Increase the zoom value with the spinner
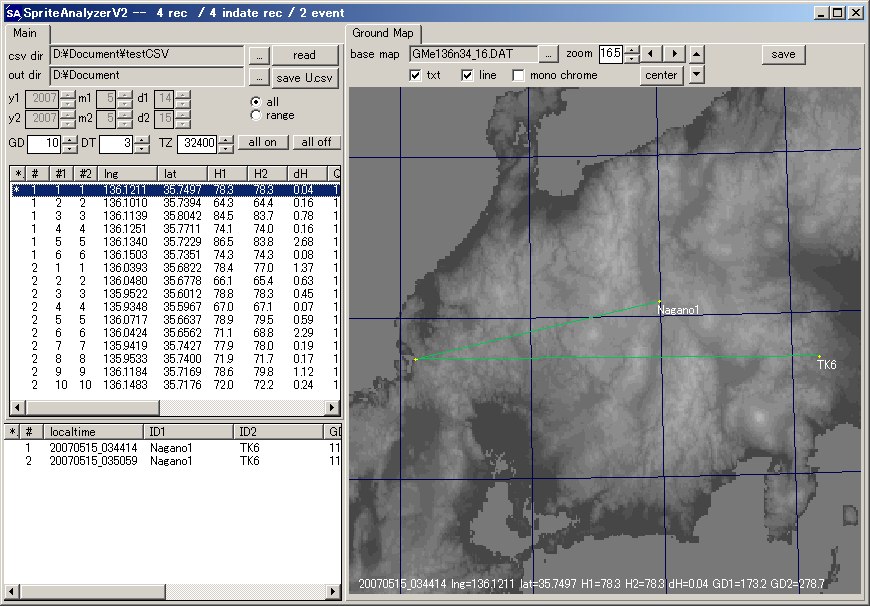The height and width of the screenshot is (606, 870). point(631,49)
